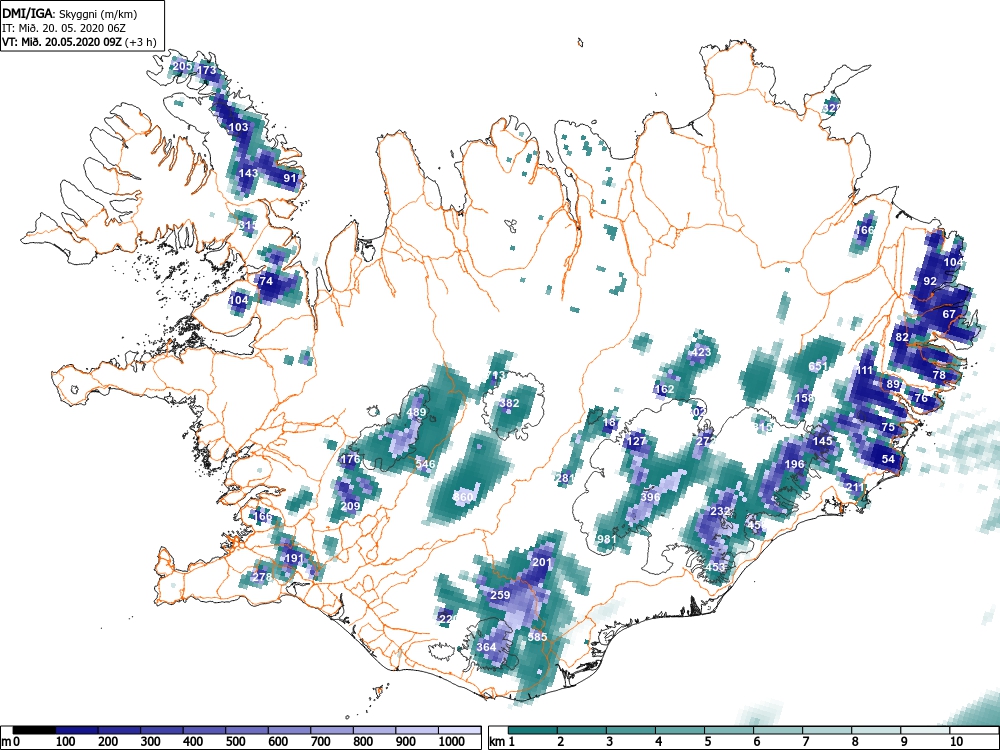Image resolution: width=1000 pixels, height=750 pixels.
Task: Select the visibility value 259
Action: 500,595
